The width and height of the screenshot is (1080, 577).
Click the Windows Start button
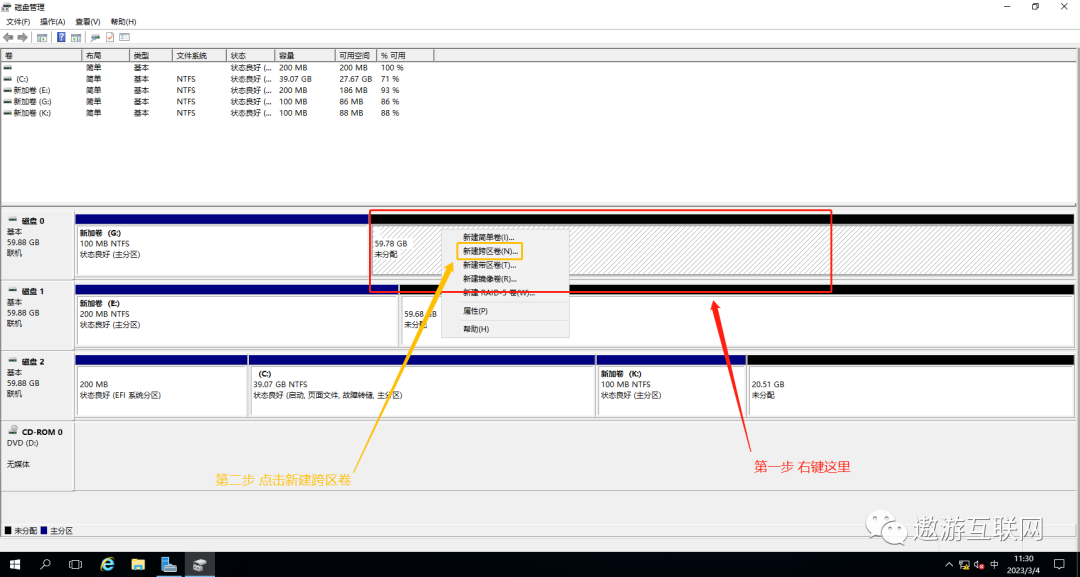[x=14, y=565]
